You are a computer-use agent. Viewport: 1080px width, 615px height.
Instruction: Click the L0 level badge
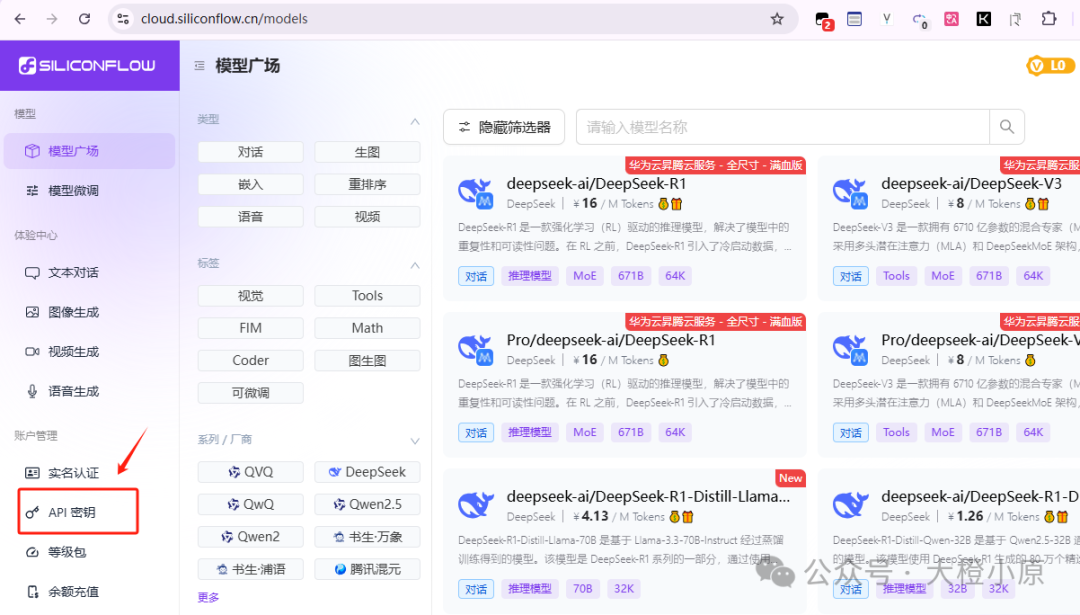pos(1050,65)
